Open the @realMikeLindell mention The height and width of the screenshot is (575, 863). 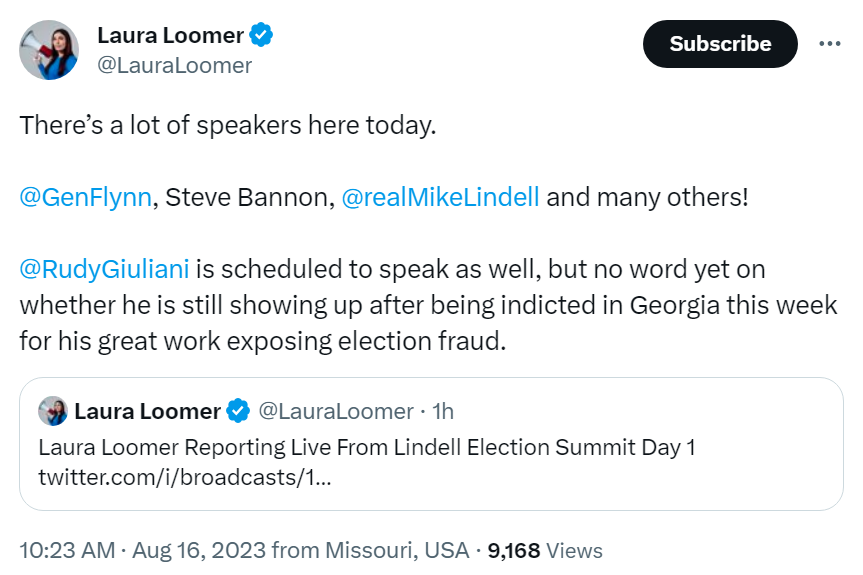[x=440, y=197]
